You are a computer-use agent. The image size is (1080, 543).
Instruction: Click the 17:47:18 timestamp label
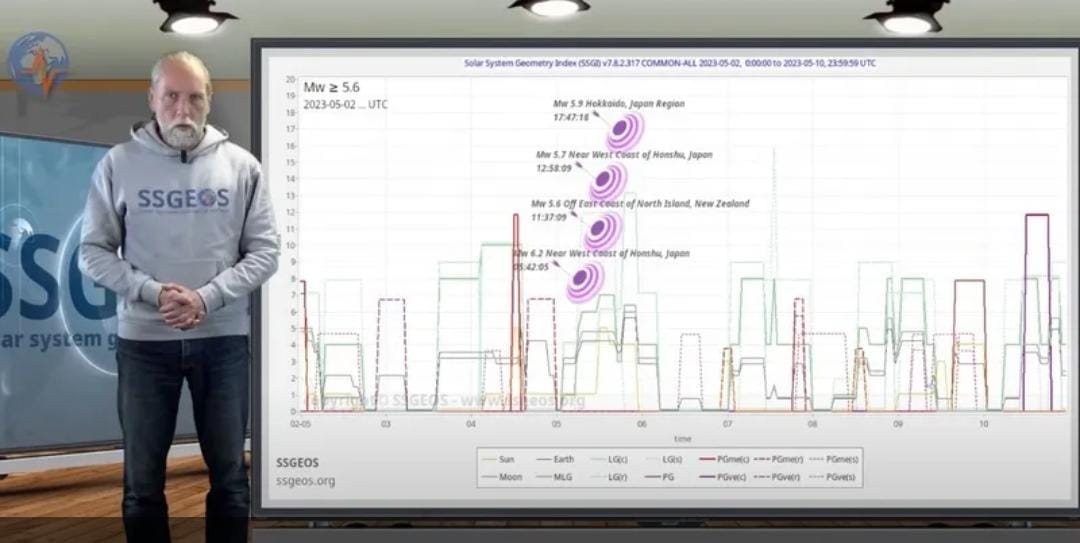pos(571,118)
